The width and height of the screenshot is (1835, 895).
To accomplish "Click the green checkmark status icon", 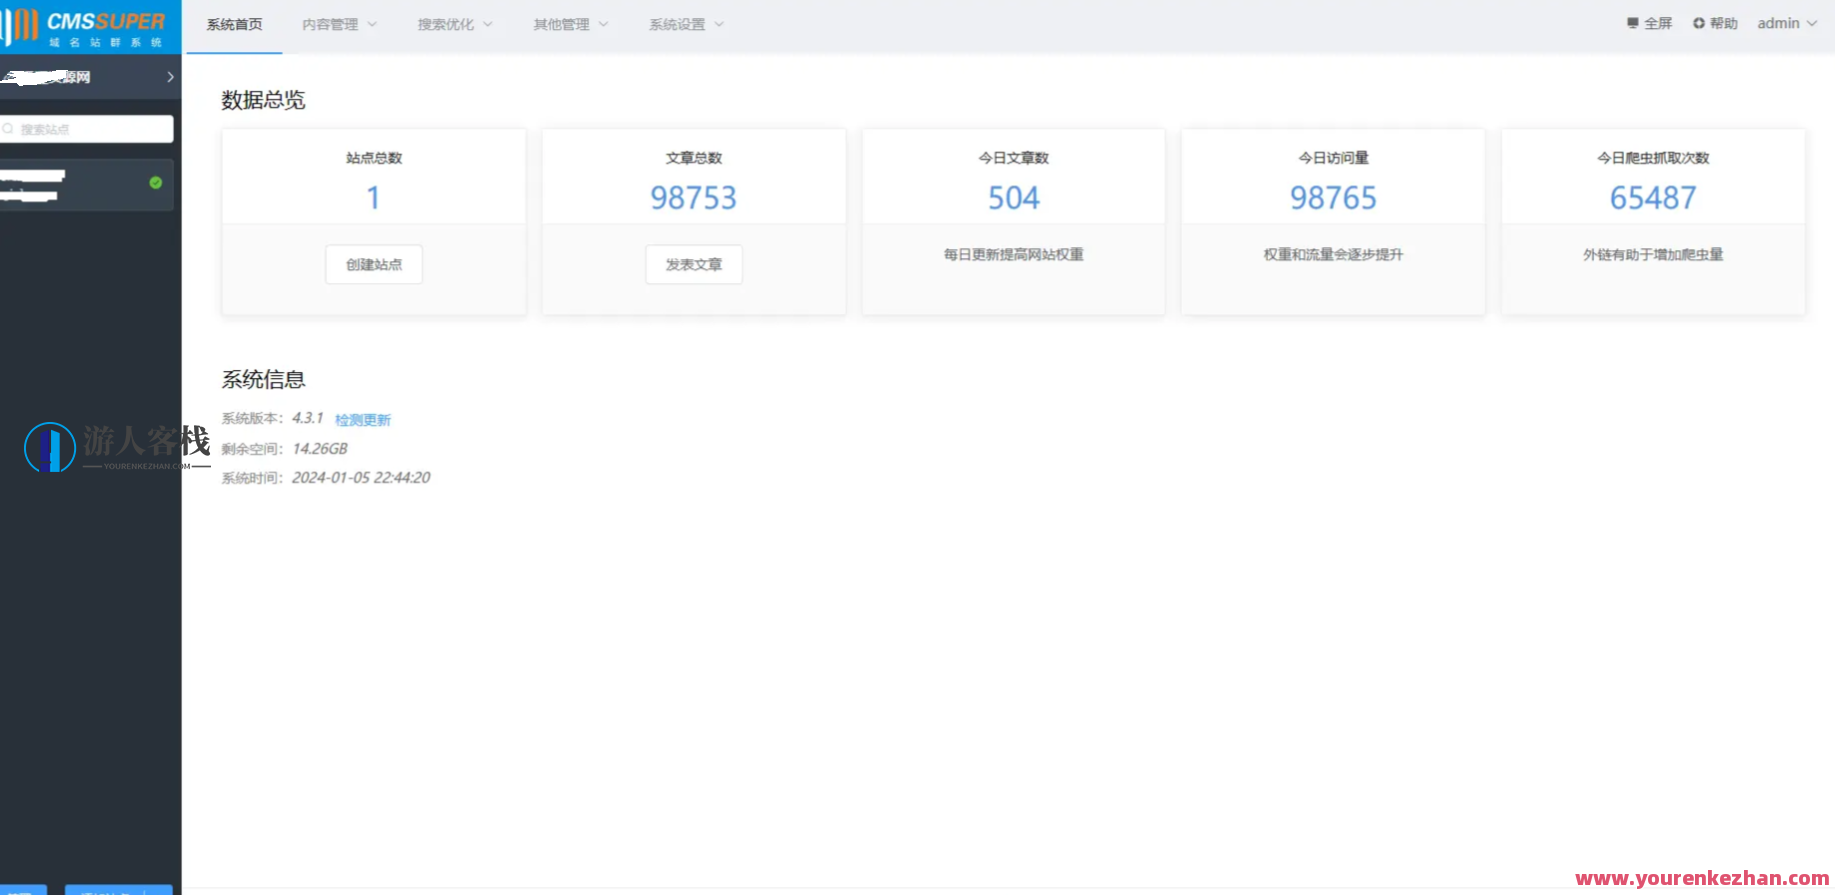I will (155, 182).
